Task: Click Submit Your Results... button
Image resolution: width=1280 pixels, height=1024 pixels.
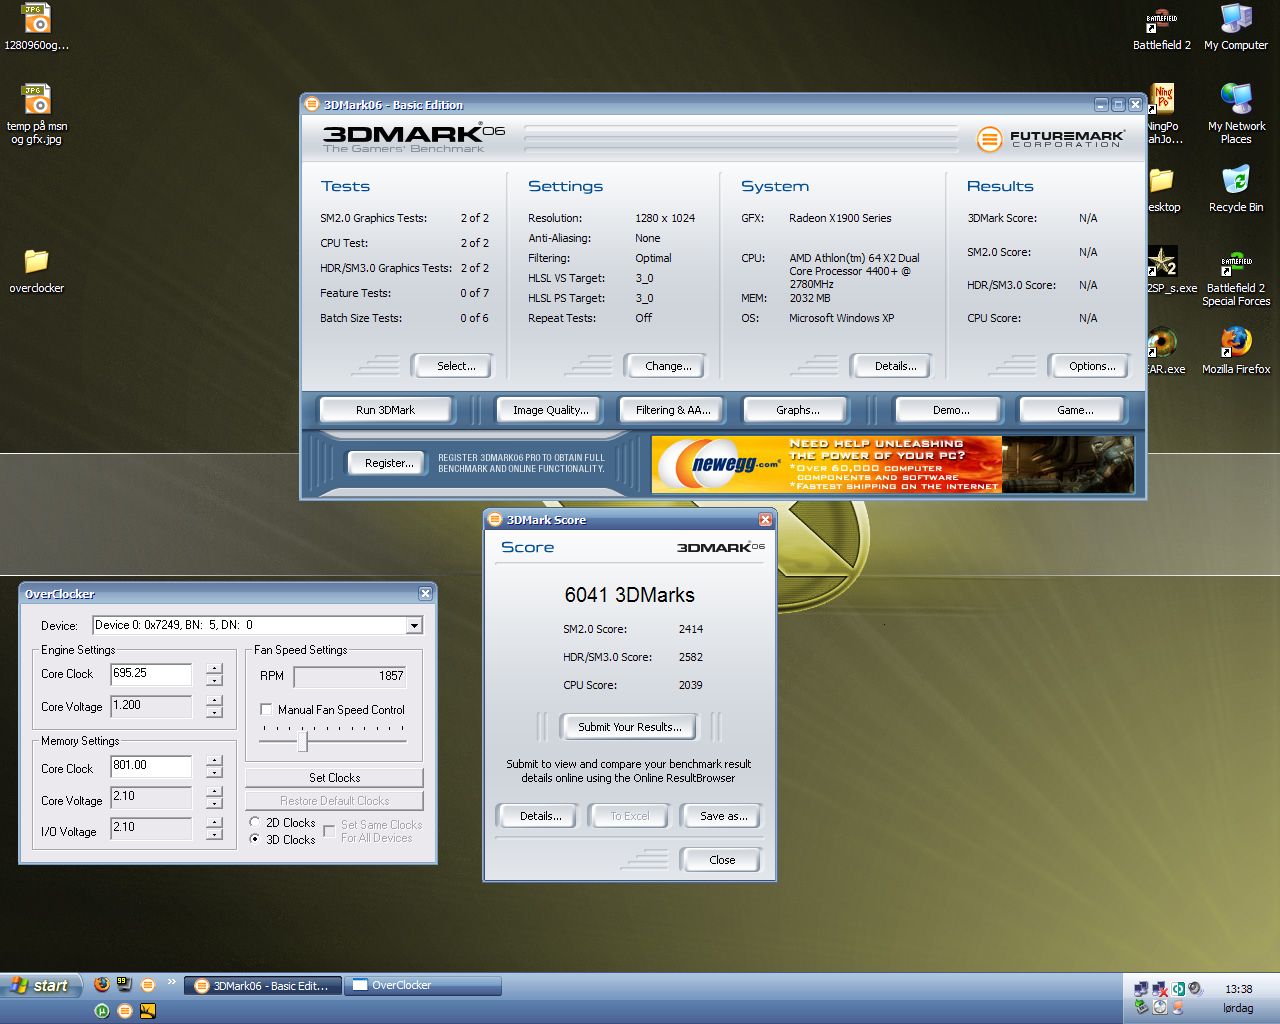Action: coord(630,727)
